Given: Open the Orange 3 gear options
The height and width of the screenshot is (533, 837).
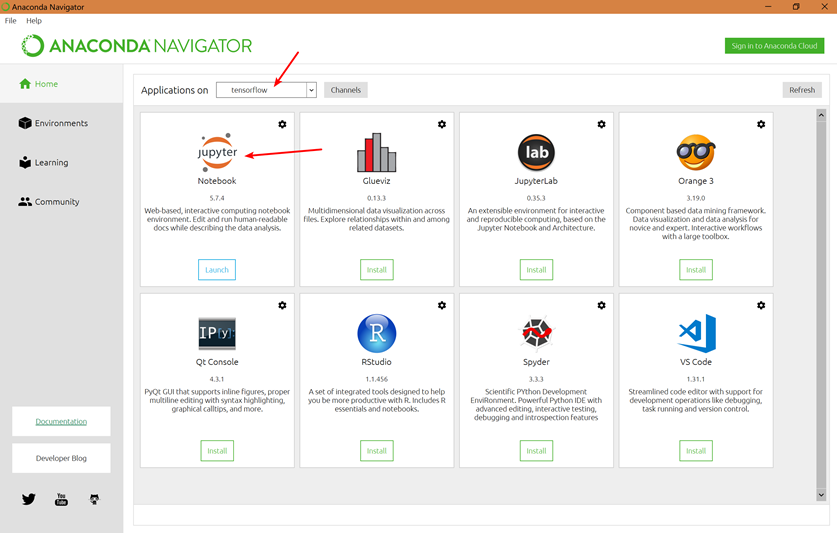Looking at the screenshot, I should coord(761,124).
